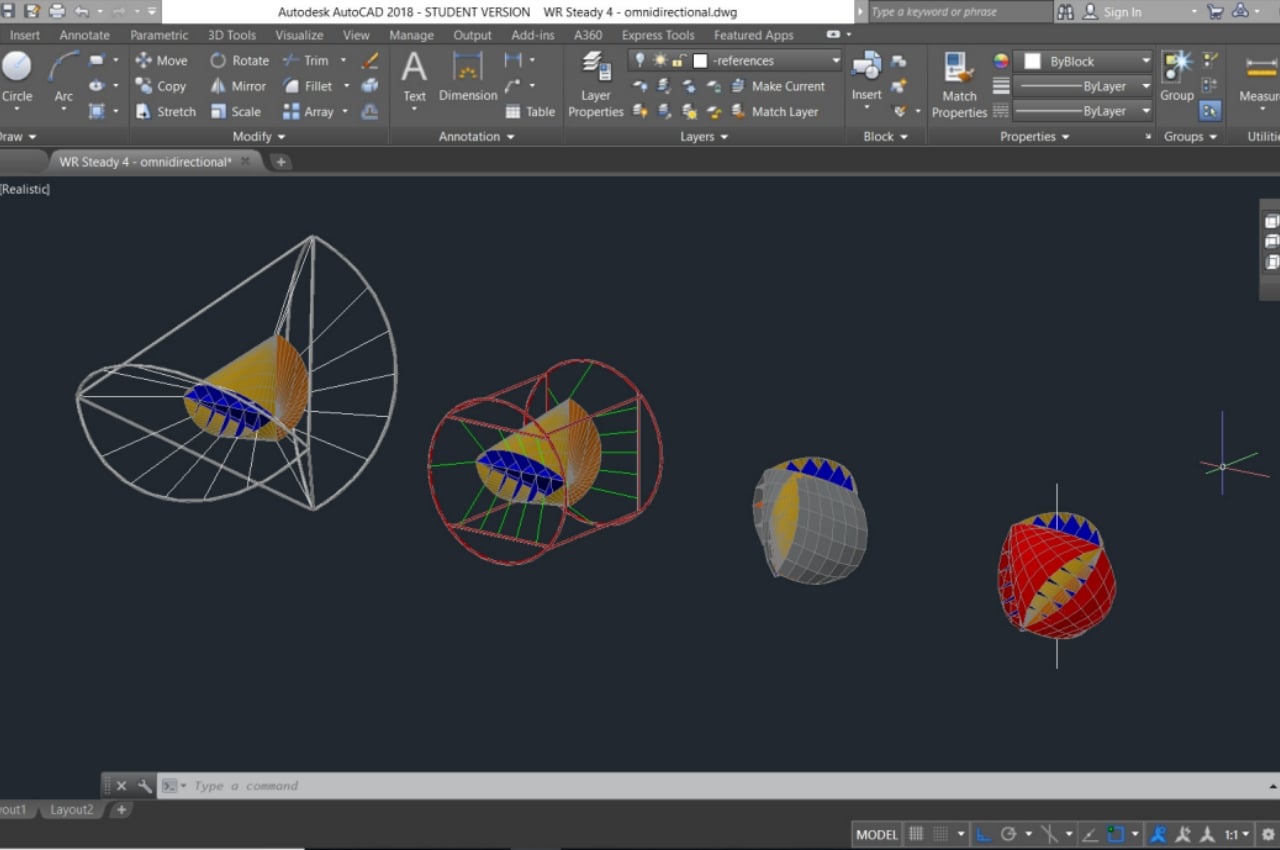Click the Match Properties tool
1280x850 pixels.
[959, 84]
